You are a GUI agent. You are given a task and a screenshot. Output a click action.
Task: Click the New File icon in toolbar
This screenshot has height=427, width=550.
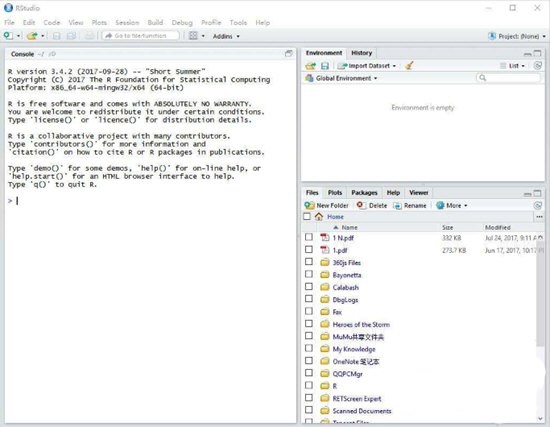(8, 36)
